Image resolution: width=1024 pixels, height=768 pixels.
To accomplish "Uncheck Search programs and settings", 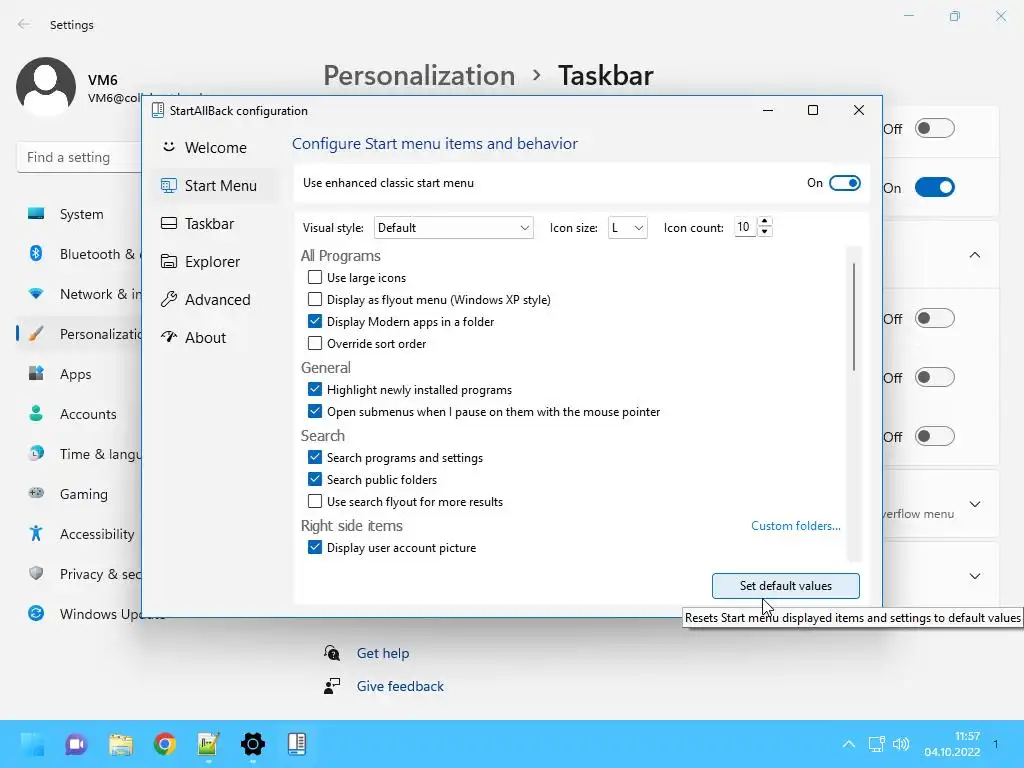I will click(x=315, y=458).
